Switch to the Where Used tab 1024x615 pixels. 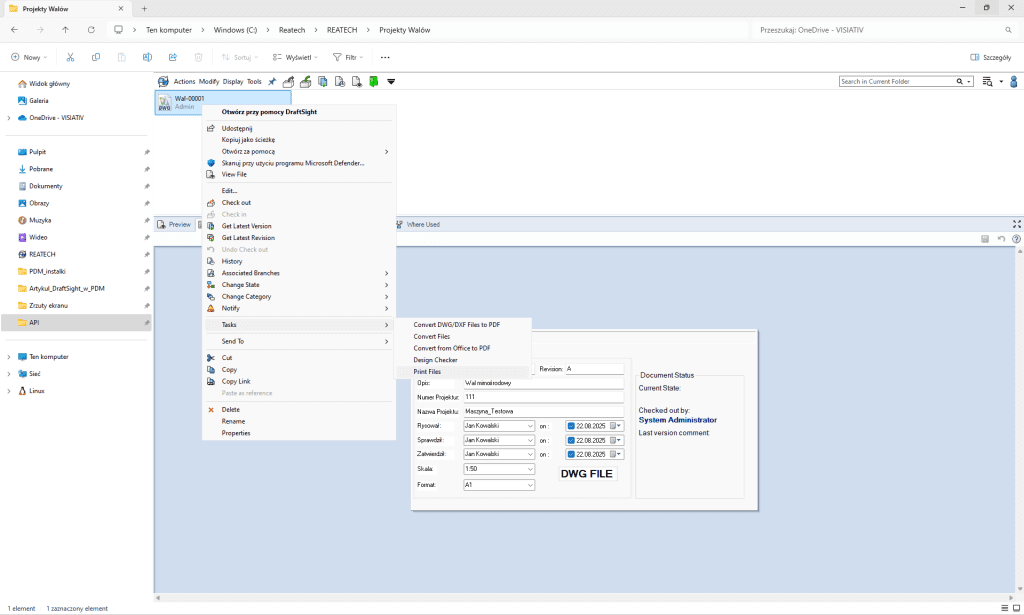point(418,225)
